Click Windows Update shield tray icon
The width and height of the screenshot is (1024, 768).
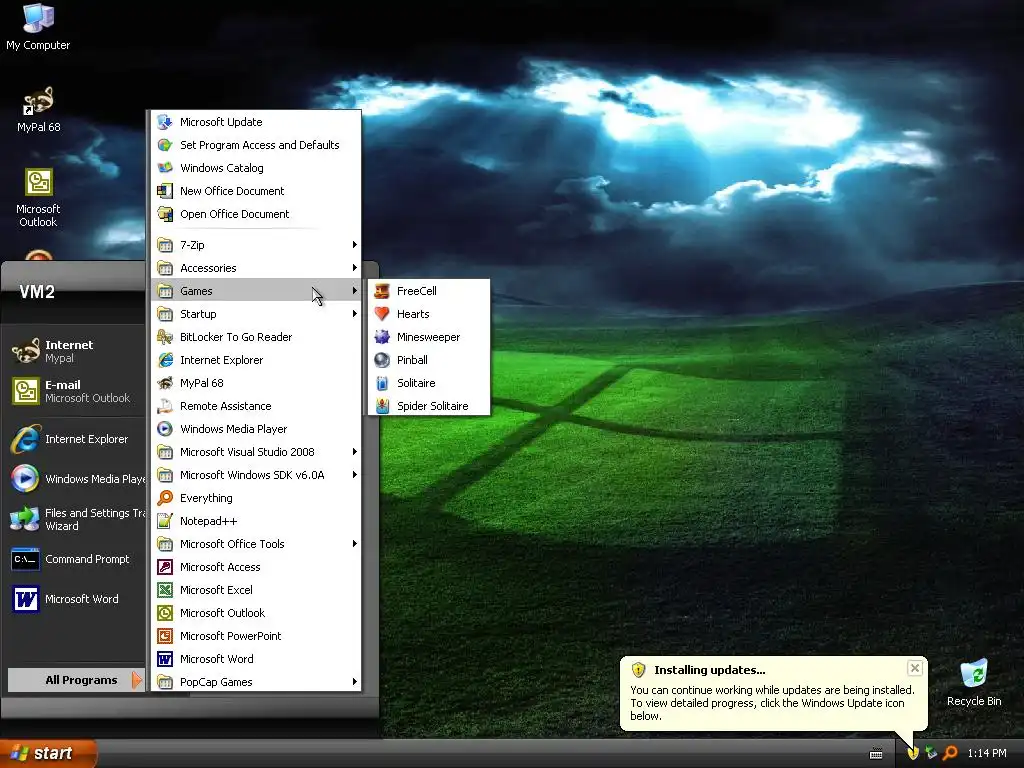click(x=913, y=753)
